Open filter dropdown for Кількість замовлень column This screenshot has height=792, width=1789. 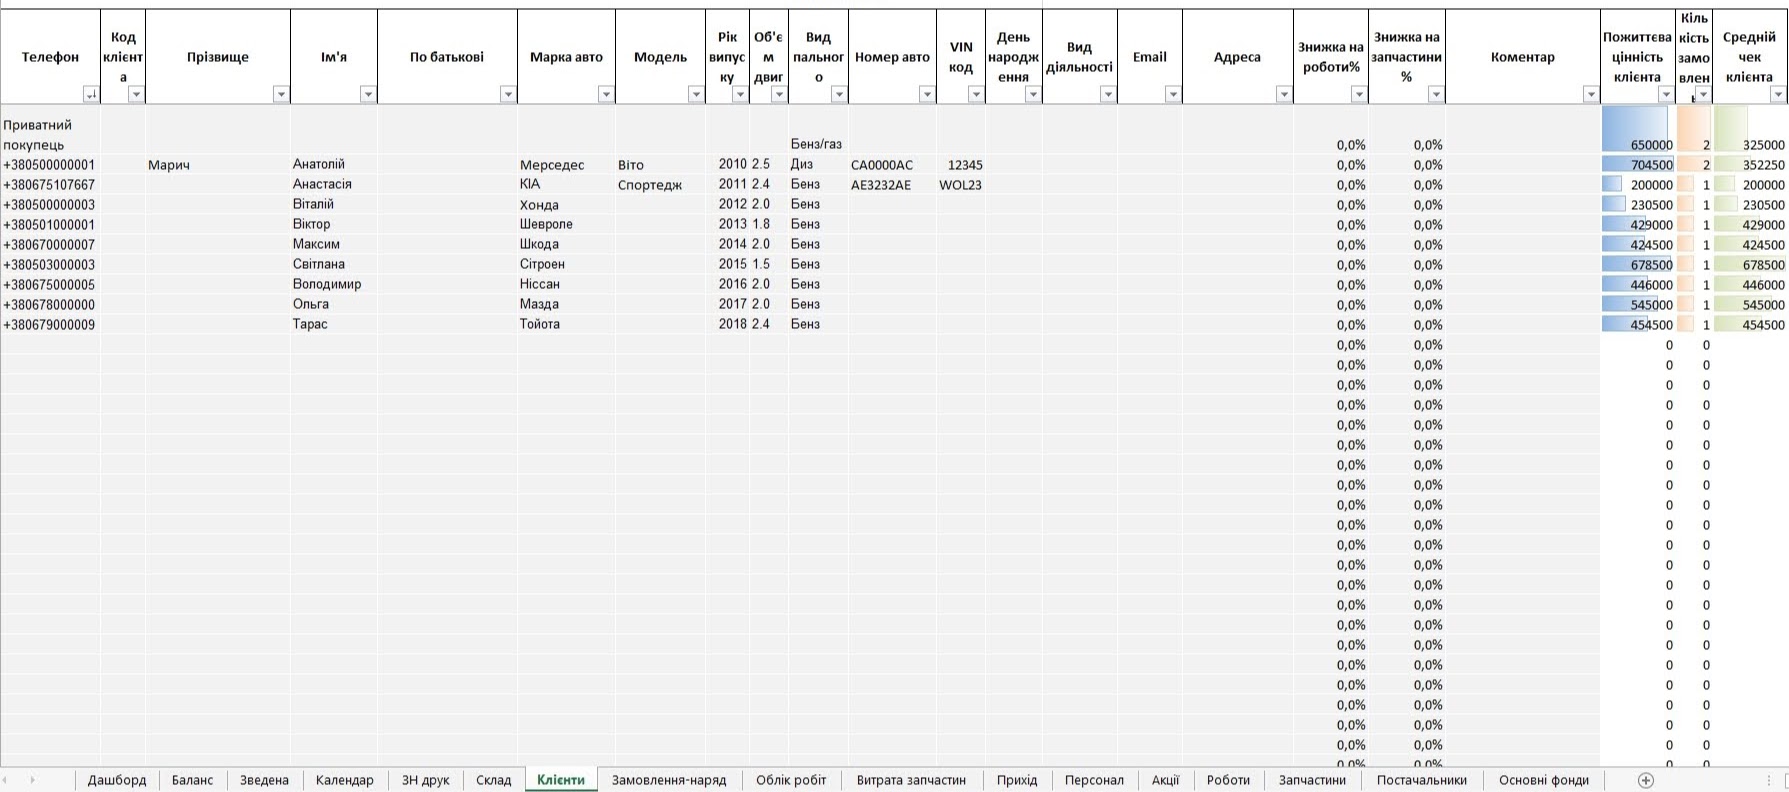(x=1703, y=95)
